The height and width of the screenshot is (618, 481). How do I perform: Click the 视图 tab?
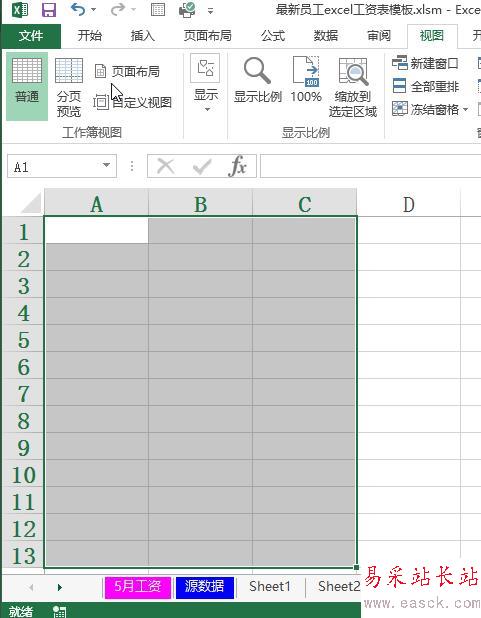432,36
